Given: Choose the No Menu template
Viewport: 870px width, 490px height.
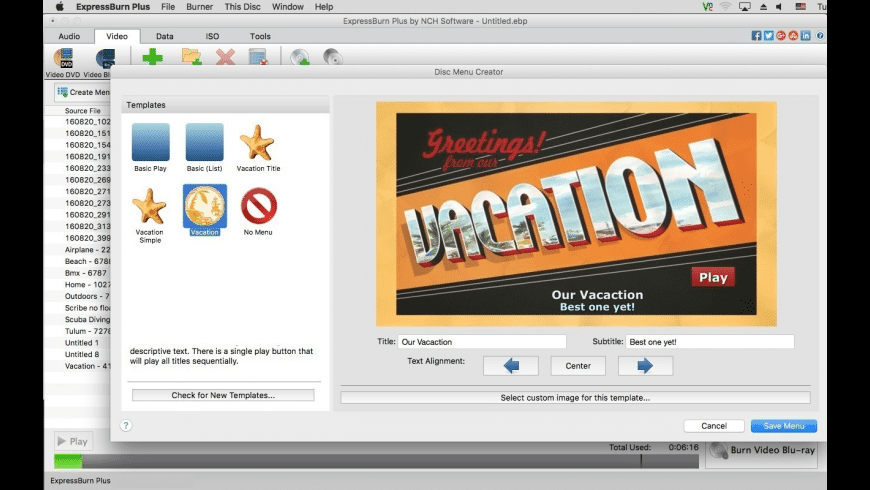Looking at the screenshot, I should [x=258, y=206].
